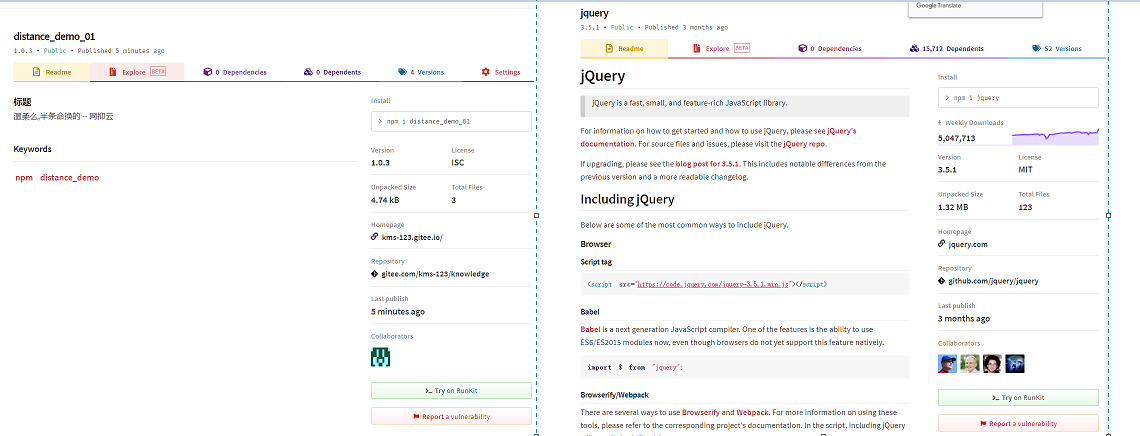Click first jquery collaborator avatar

click(x=947, y=363)
